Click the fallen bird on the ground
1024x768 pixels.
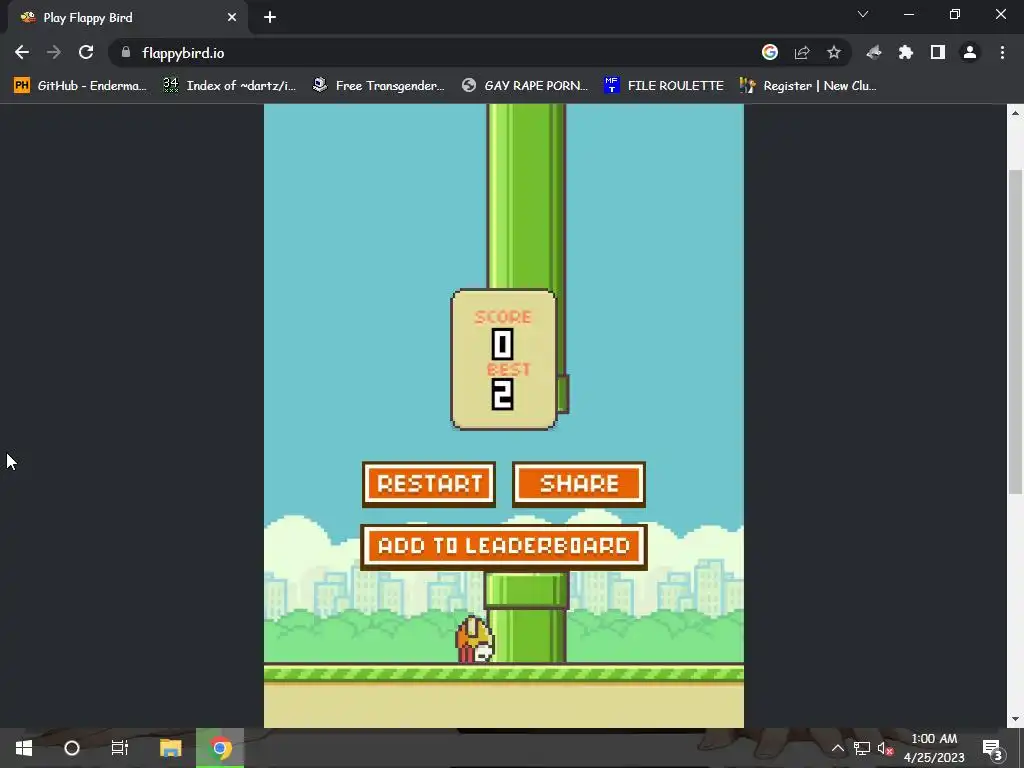point(475,641)
